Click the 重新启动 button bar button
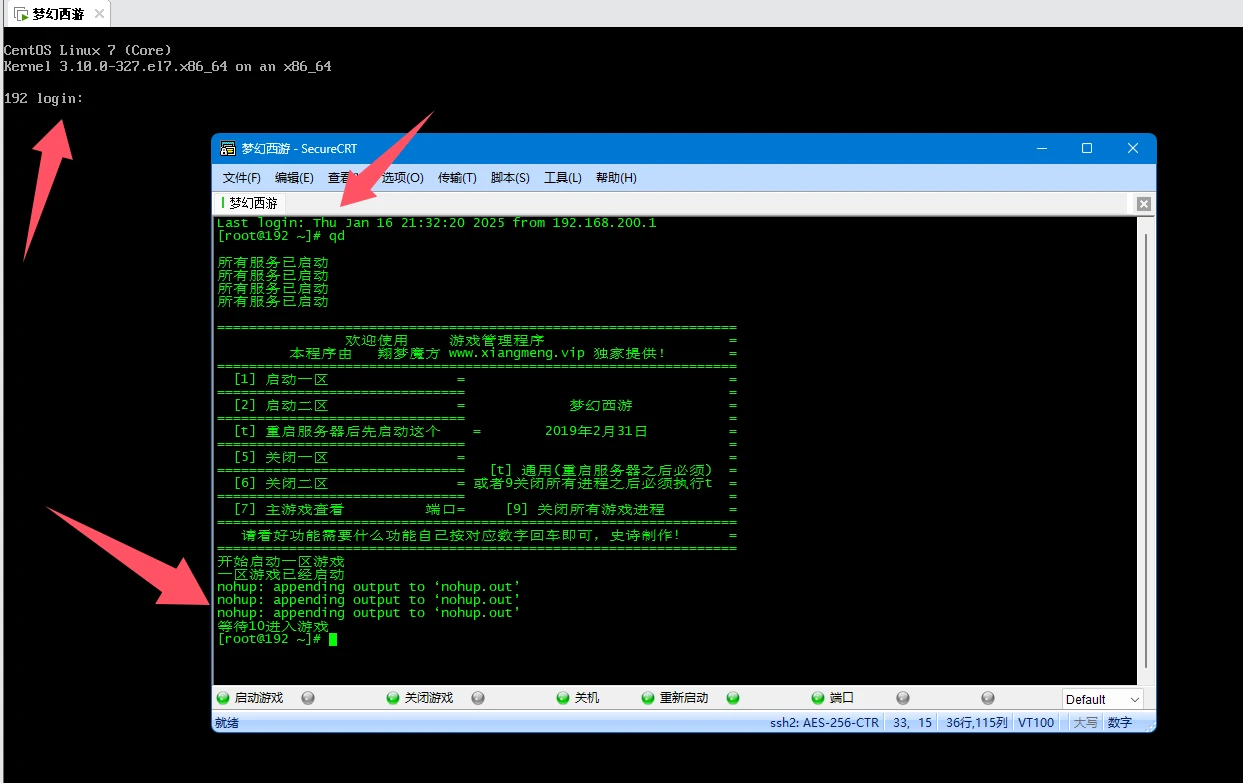 675,698
